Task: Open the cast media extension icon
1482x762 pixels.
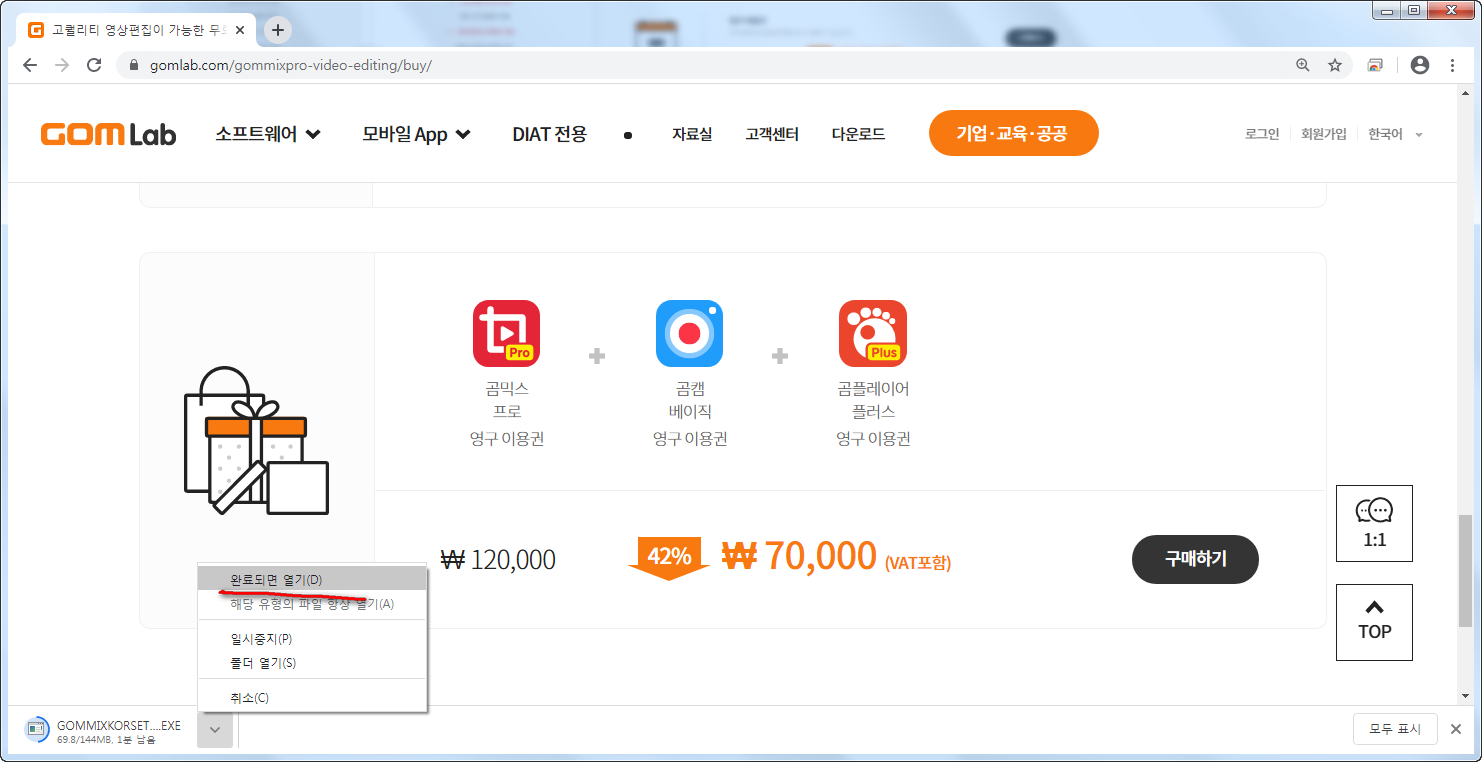Action: 1376,65
